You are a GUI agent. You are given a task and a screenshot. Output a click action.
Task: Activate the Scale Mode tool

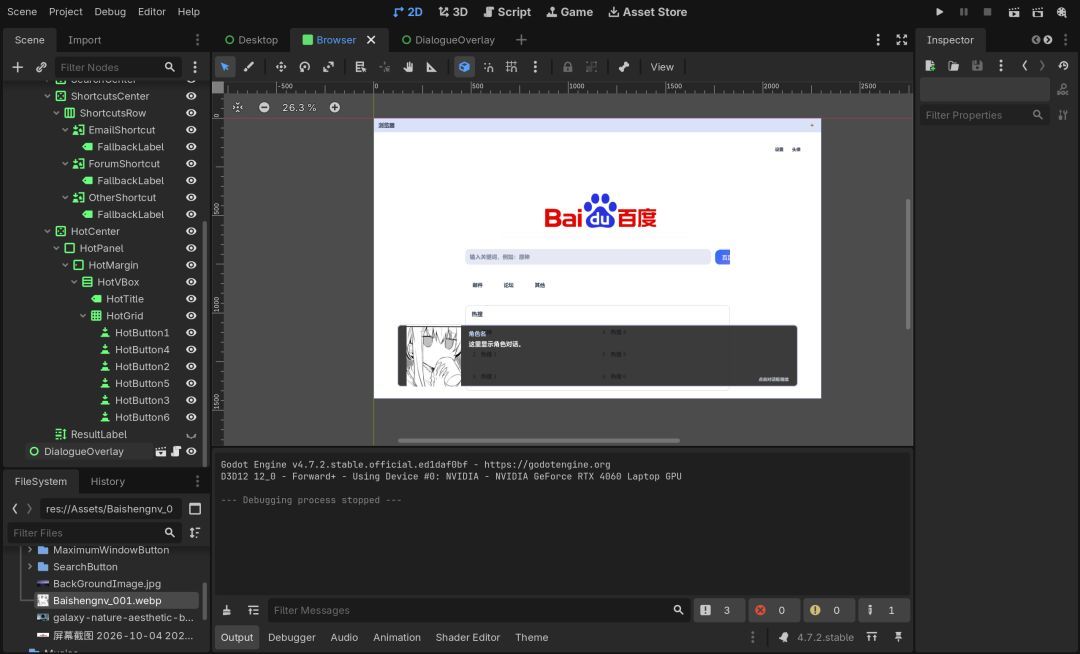click(329, 67)
